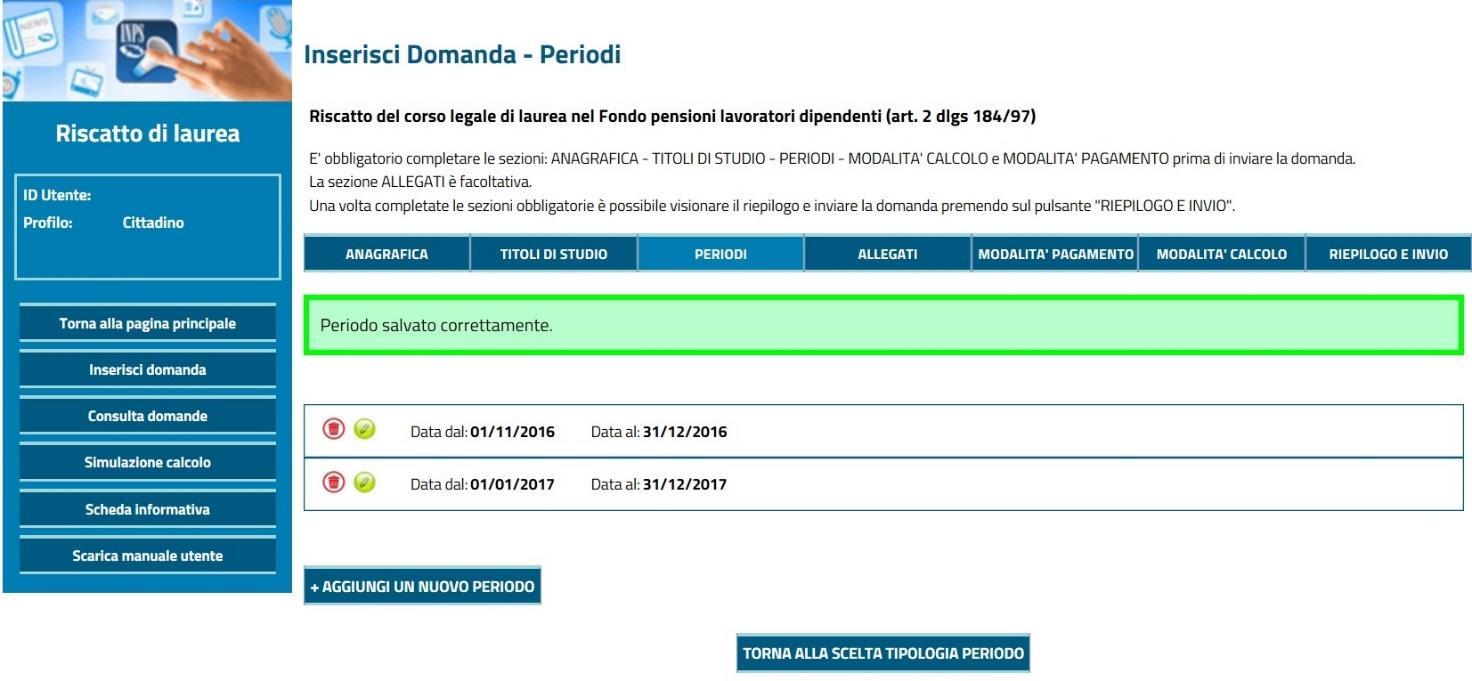Click Aggiungi un nuovo periodo button
This screenshot has width=1472, height=681.
(422, 586)
